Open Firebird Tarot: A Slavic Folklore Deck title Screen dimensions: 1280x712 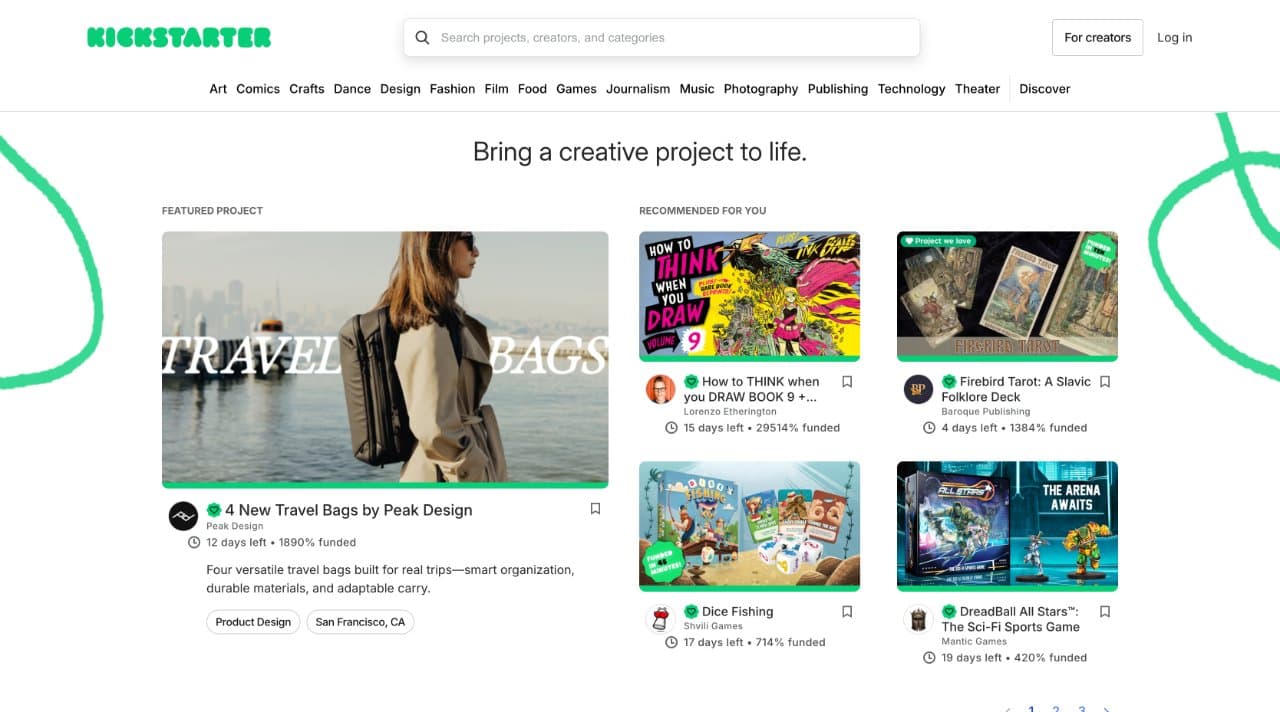(x=1016, y=389)
